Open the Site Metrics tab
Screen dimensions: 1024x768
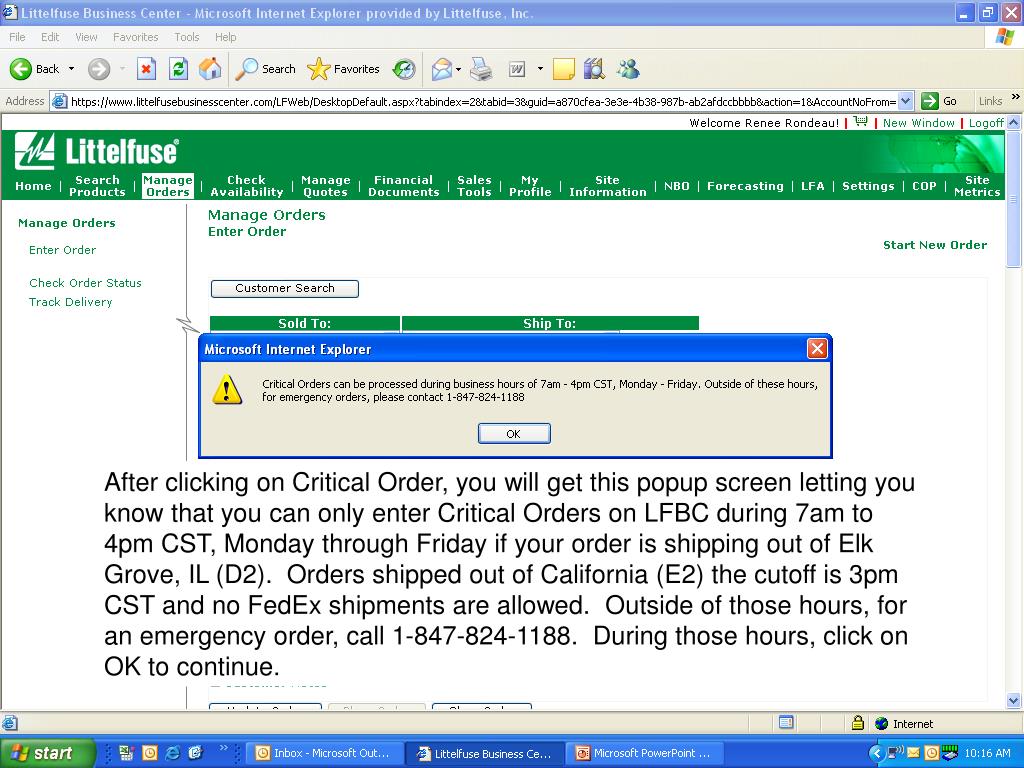[977, 186]
